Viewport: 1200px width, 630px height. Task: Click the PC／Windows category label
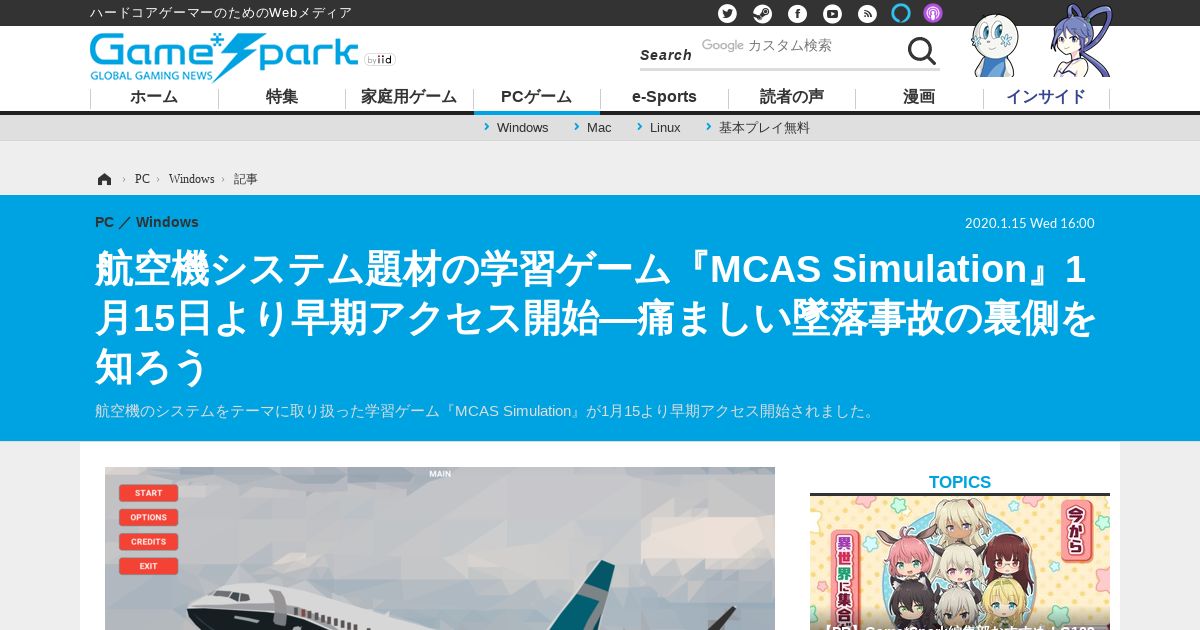tap(147, 222)
